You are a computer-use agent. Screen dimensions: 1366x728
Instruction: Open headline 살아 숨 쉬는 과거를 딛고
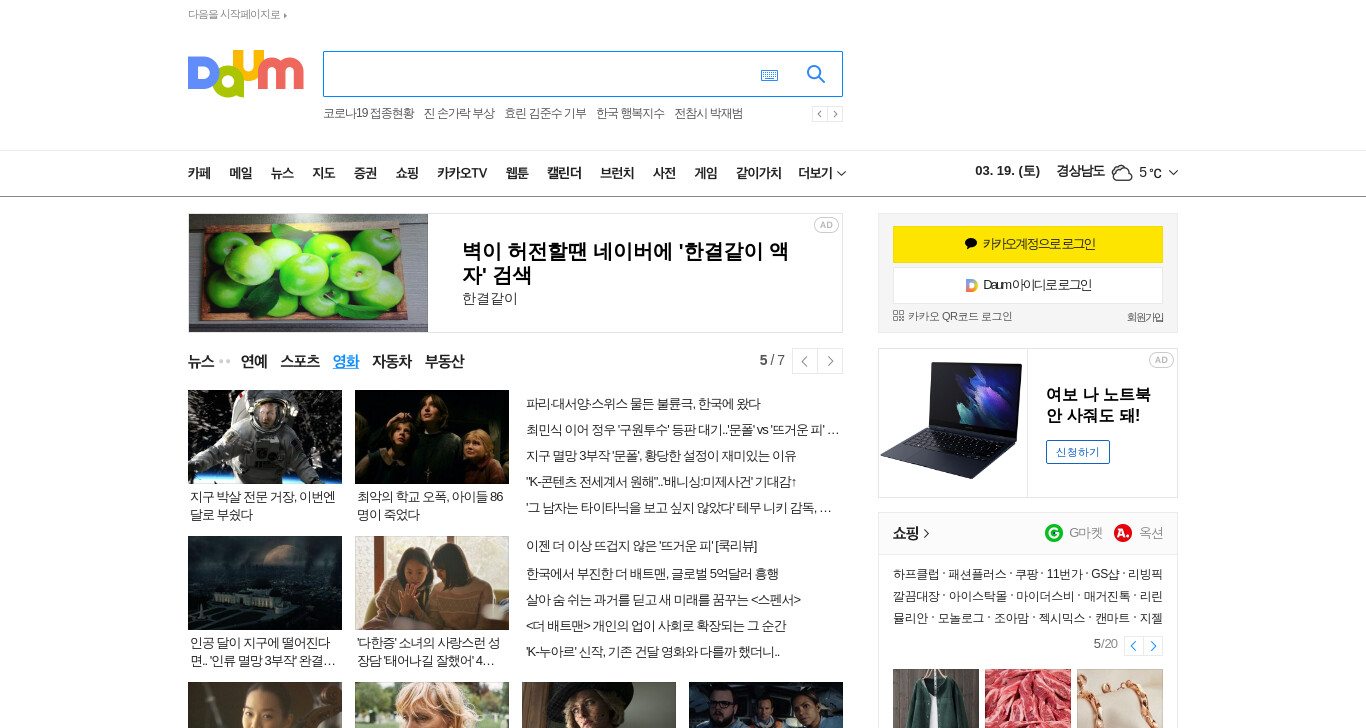[x=663, y=600]
